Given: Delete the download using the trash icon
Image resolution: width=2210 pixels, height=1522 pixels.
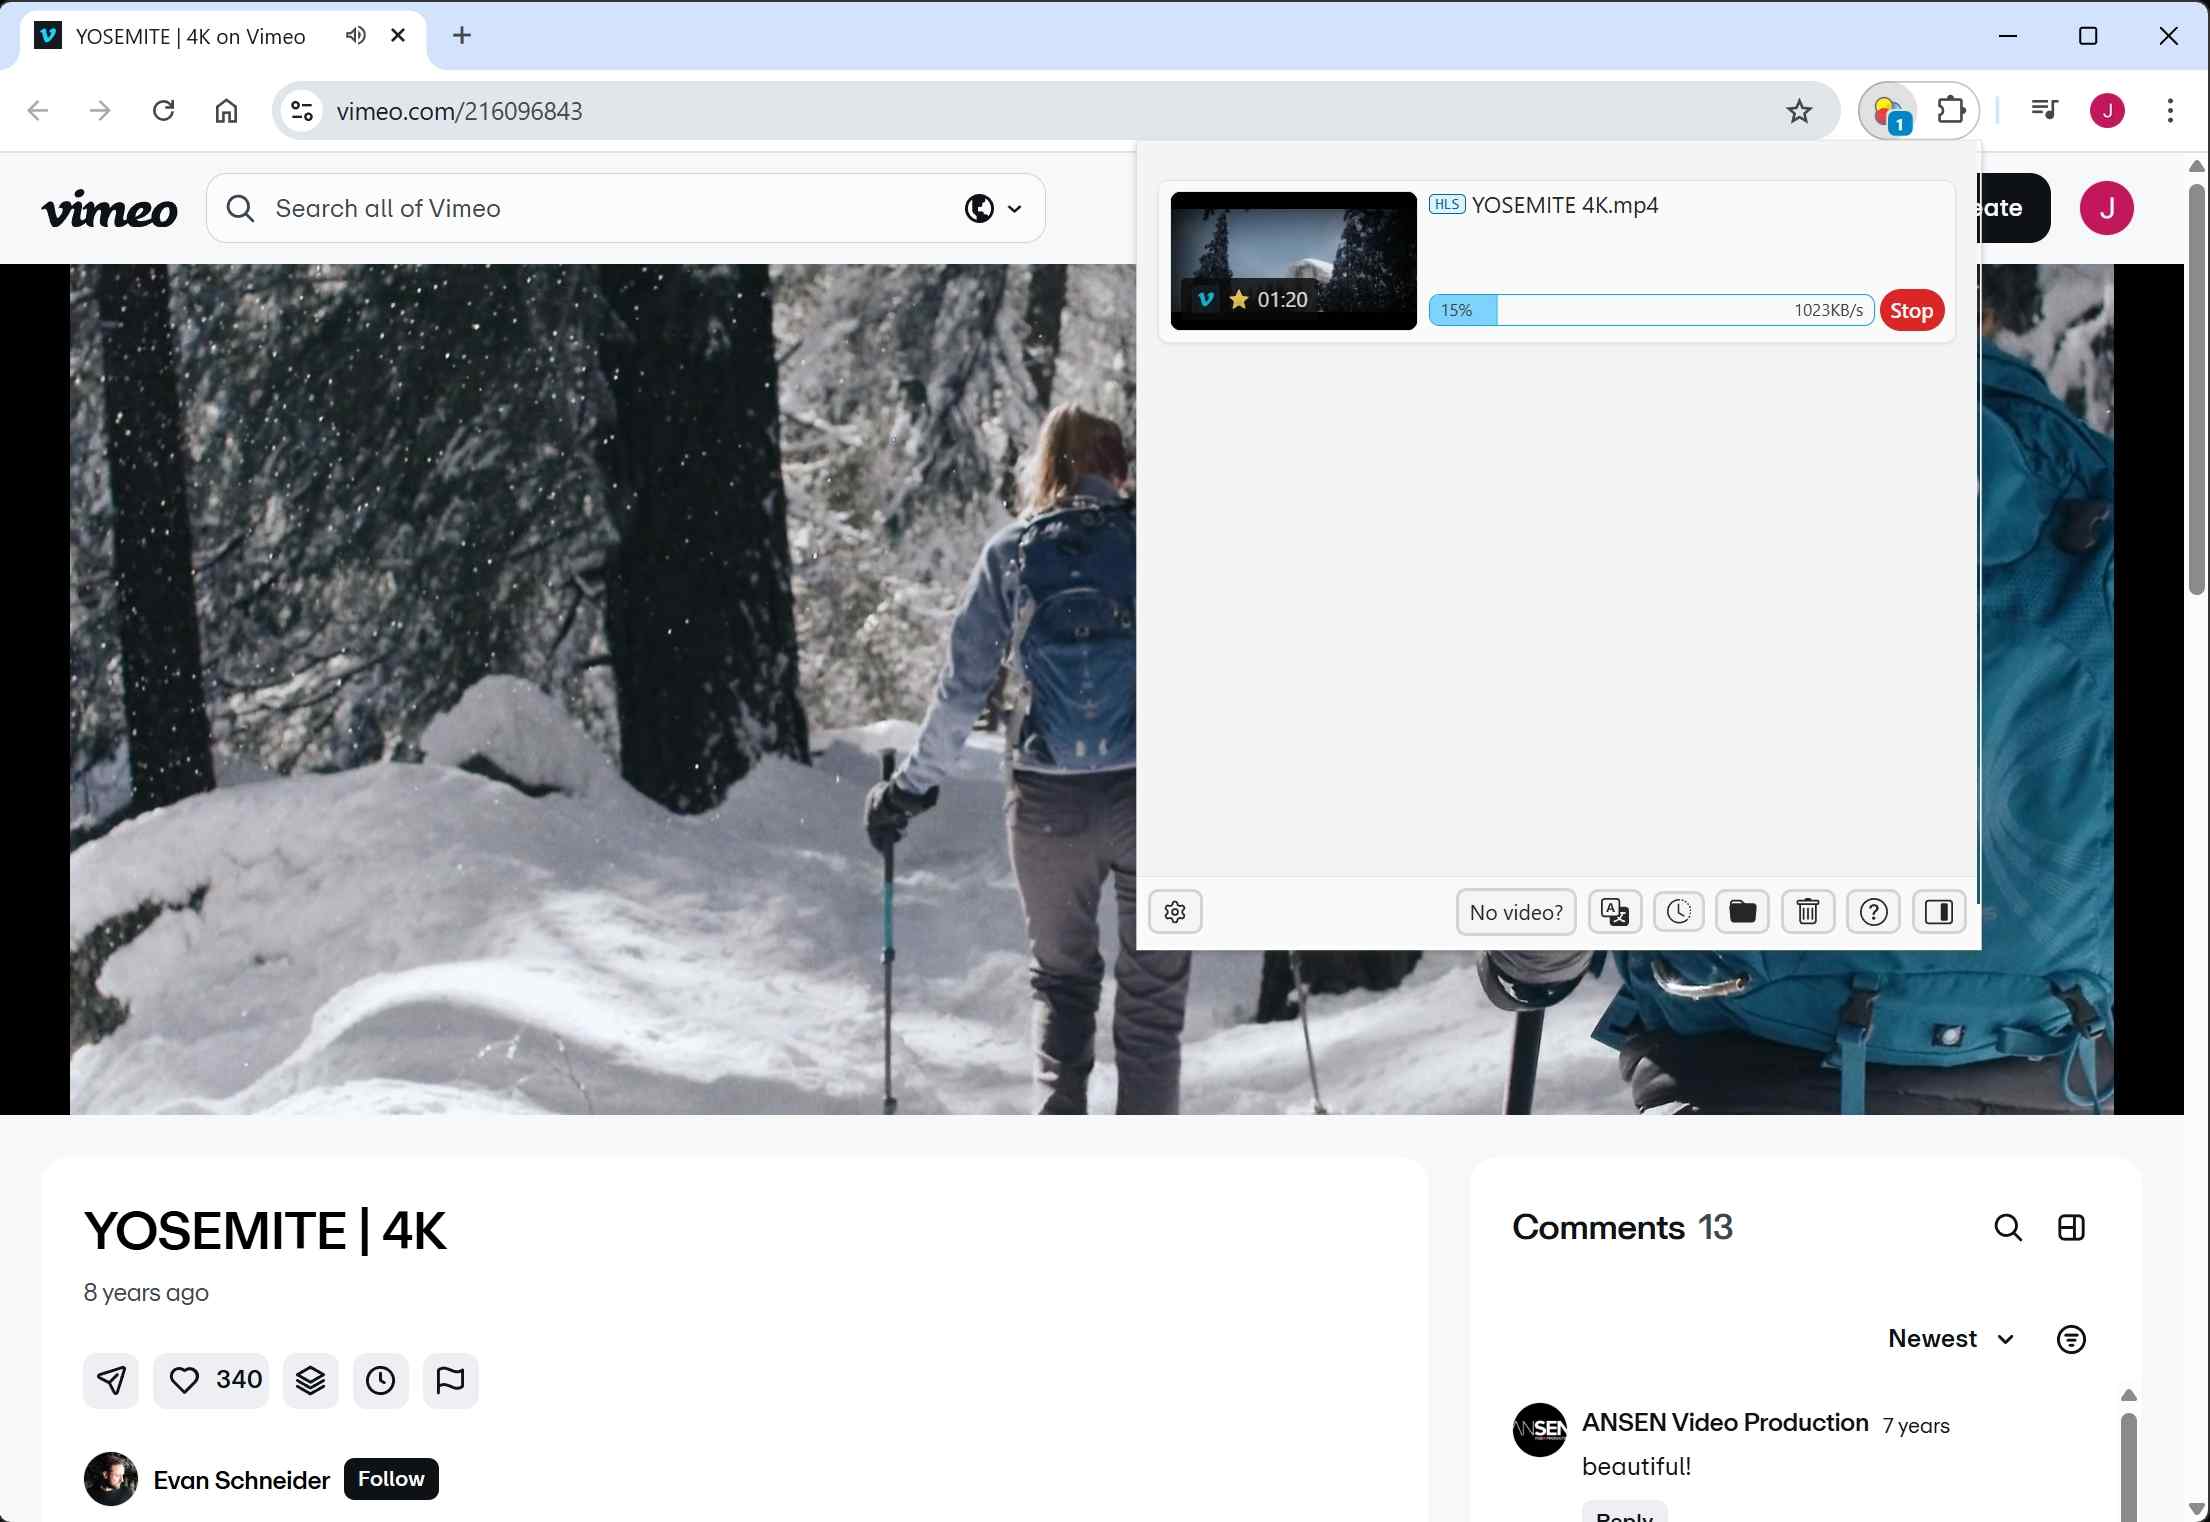Looking at the screenshot, I should tap(1807, 911).
